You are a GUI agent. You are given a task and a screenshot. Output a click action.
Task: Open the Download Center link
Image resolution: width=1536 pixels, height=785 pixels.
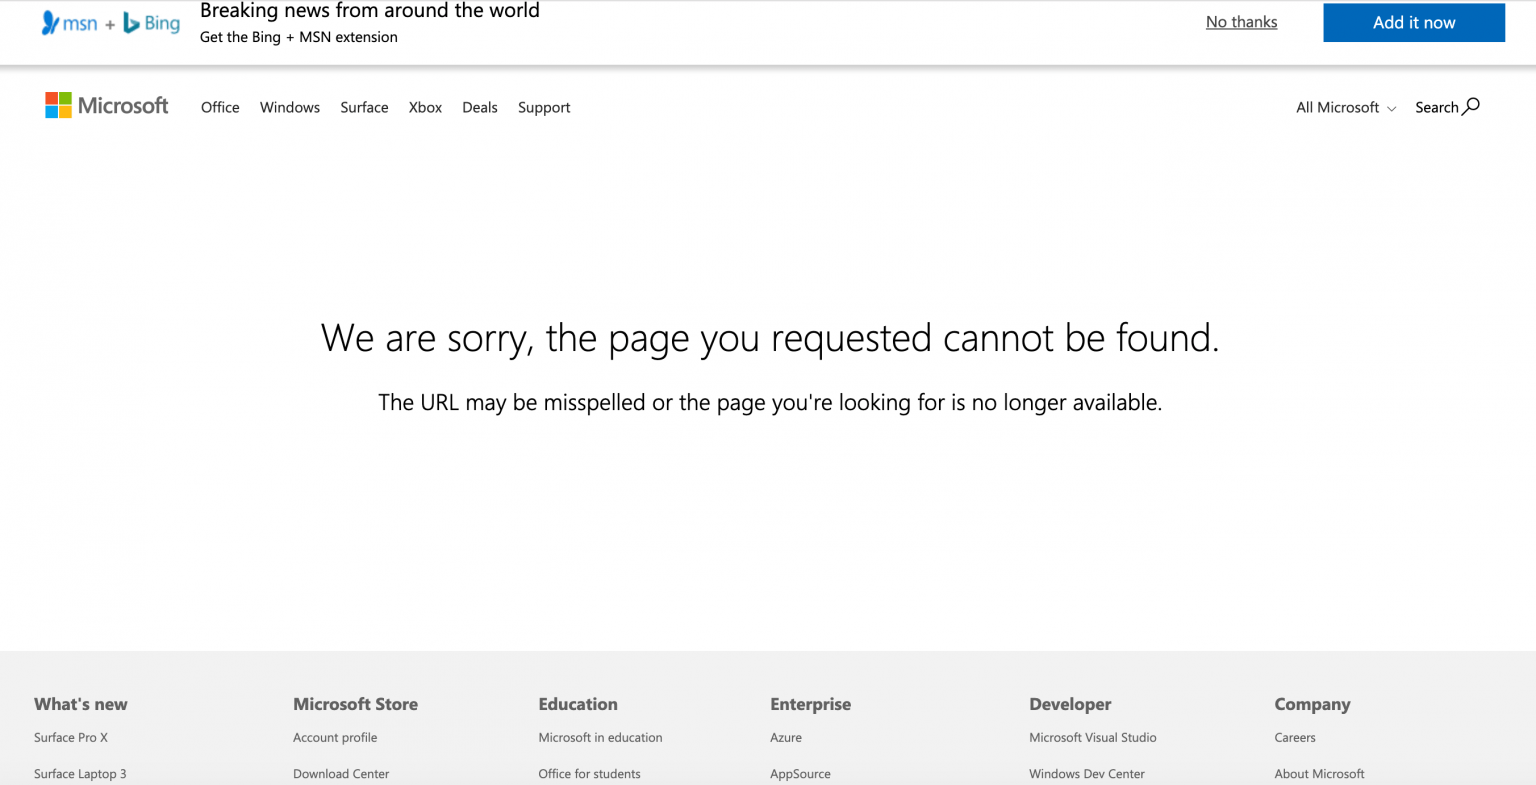coord(341,773)
